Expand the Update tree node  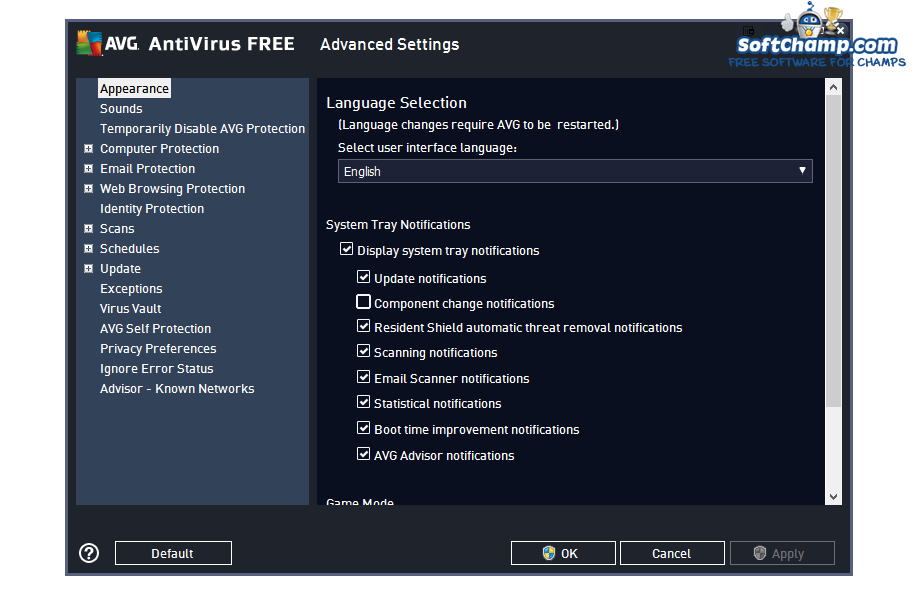pos(89,269)
